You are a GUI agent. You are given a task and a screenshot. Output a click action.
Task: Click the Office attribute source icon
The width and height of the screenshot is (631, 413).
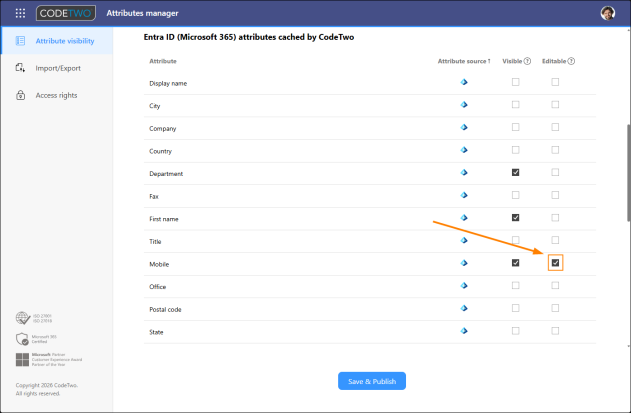[464, 285]
